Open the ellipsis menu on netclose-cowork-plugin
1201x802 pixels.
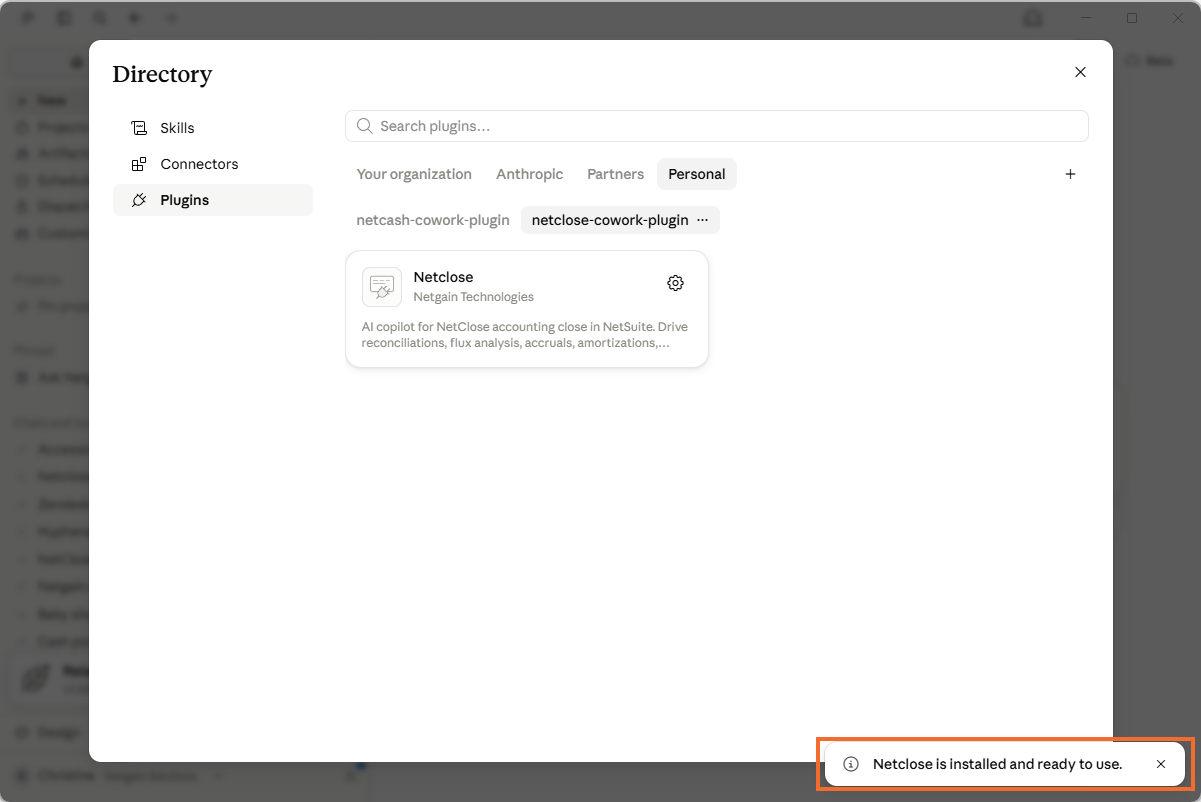[x=702, y=220]
